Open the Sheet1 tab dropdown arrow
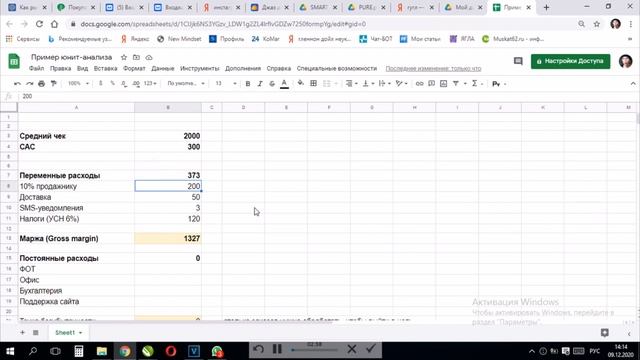 [x=80, y=333]
